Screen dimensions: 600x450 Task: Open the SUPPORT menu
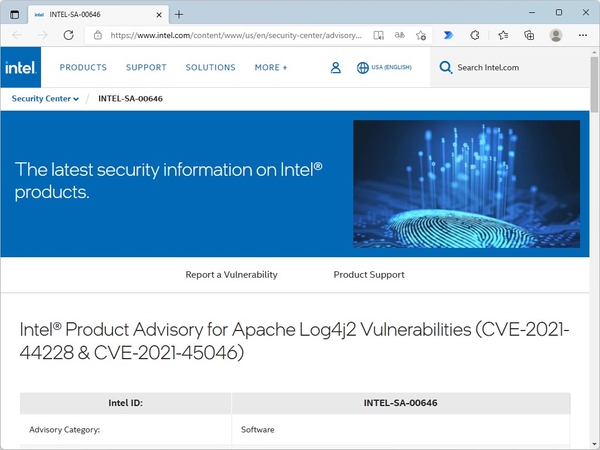[146, 67]
